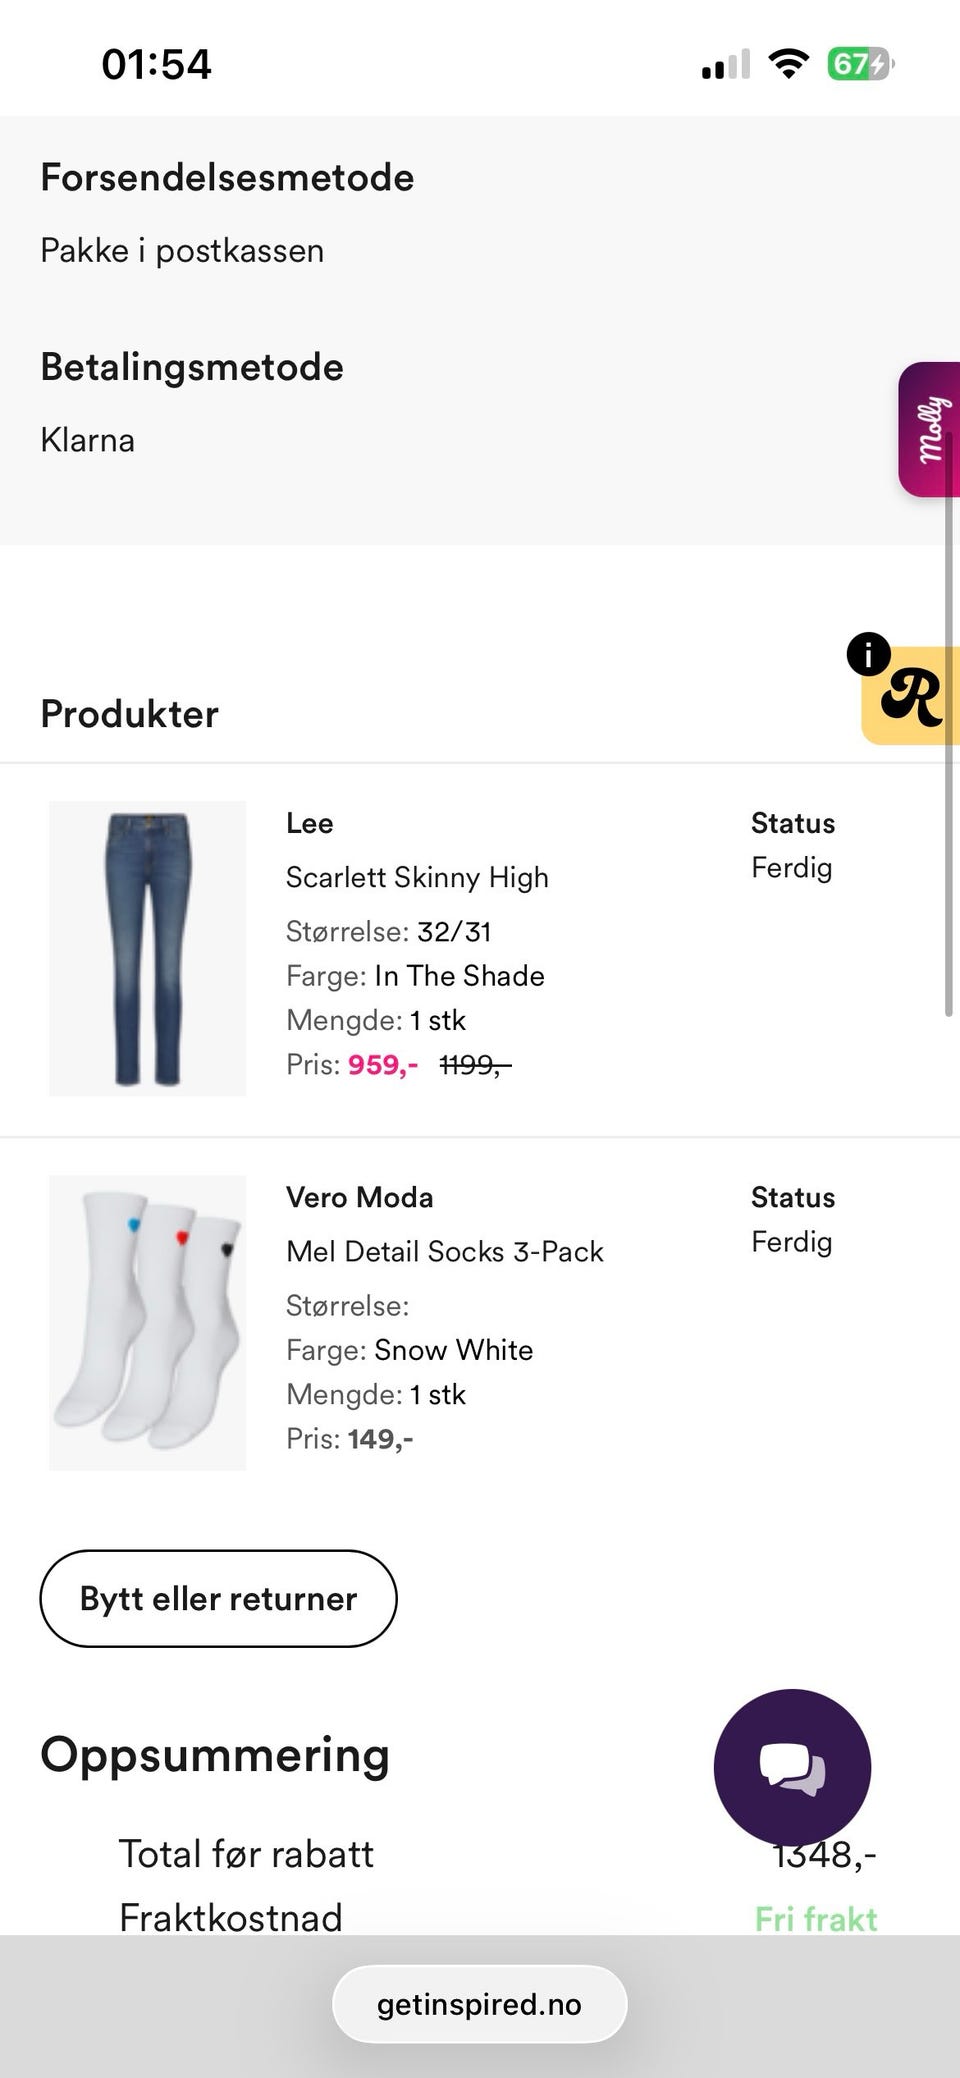The height and width of the screenshot is (2078, 960).
Task: Open the purple chat bubble button
Action: (x=792, y=1768)
